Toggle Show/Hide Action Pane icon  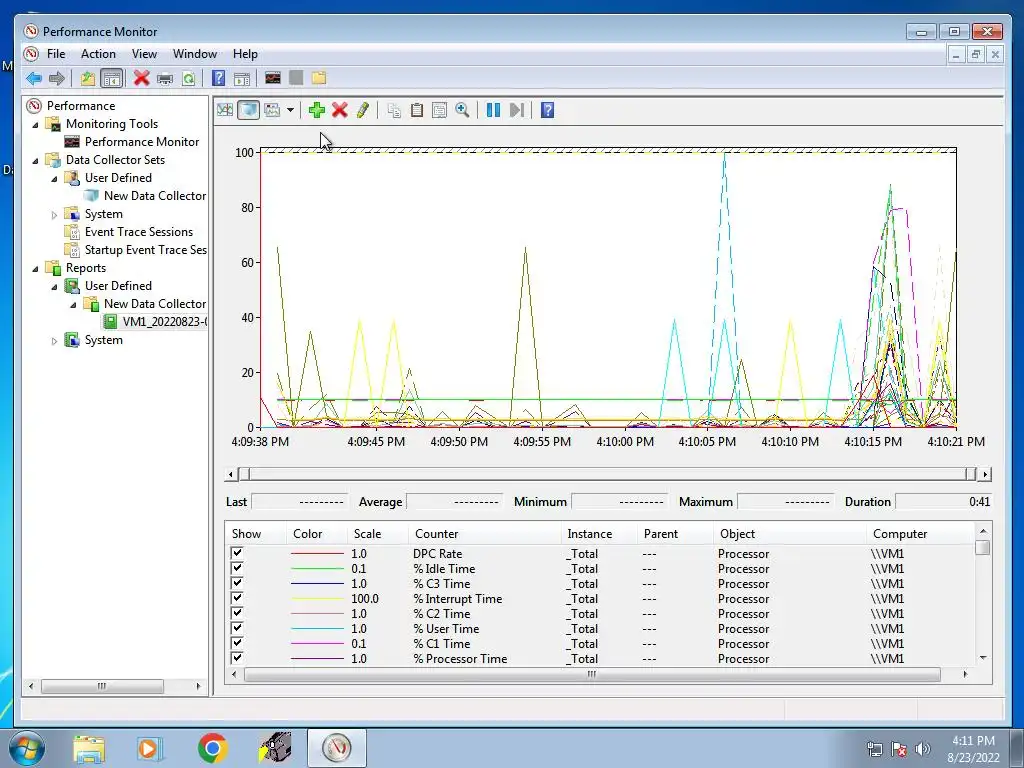pyautogui.click(x=242, y=78)
